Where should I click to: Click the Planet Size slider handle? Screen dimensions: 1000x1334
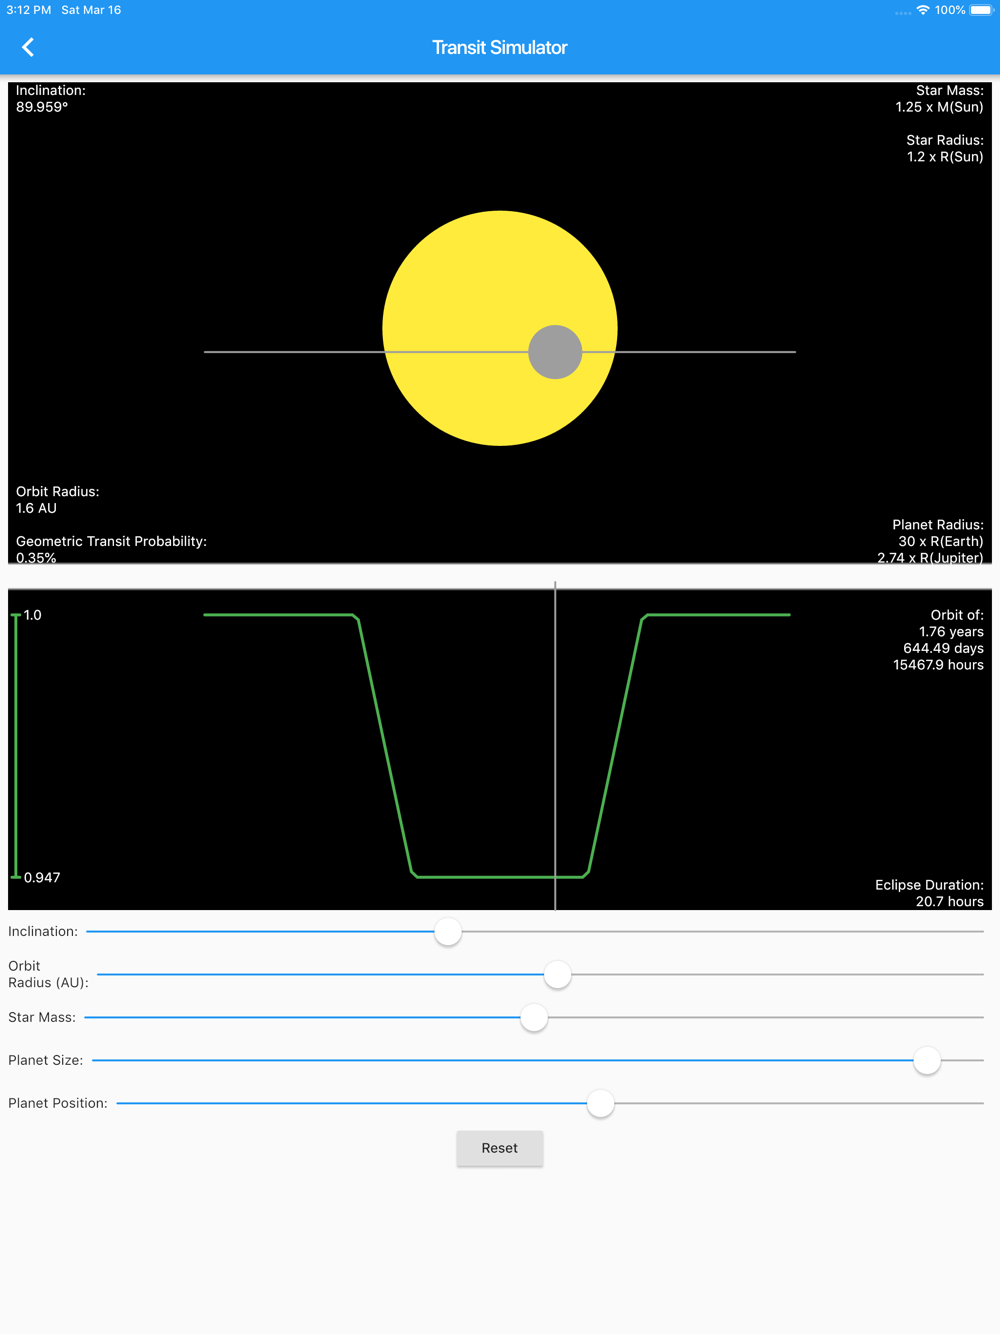(927, 1061)
